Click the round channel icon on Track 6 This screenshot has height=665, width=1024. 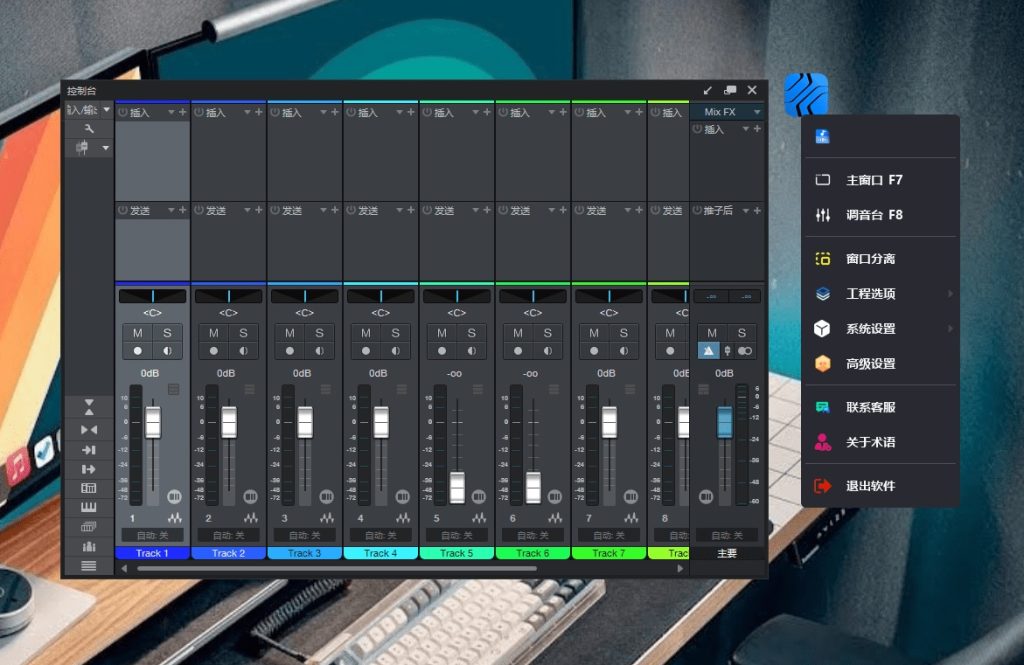[x=554, y=496]
